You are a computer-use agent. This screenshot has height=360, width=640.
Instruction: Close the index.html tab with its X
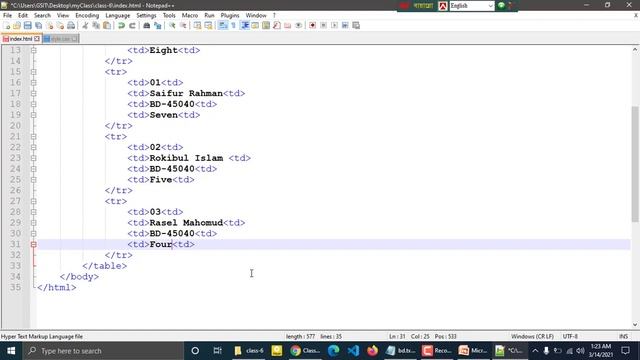37,39
